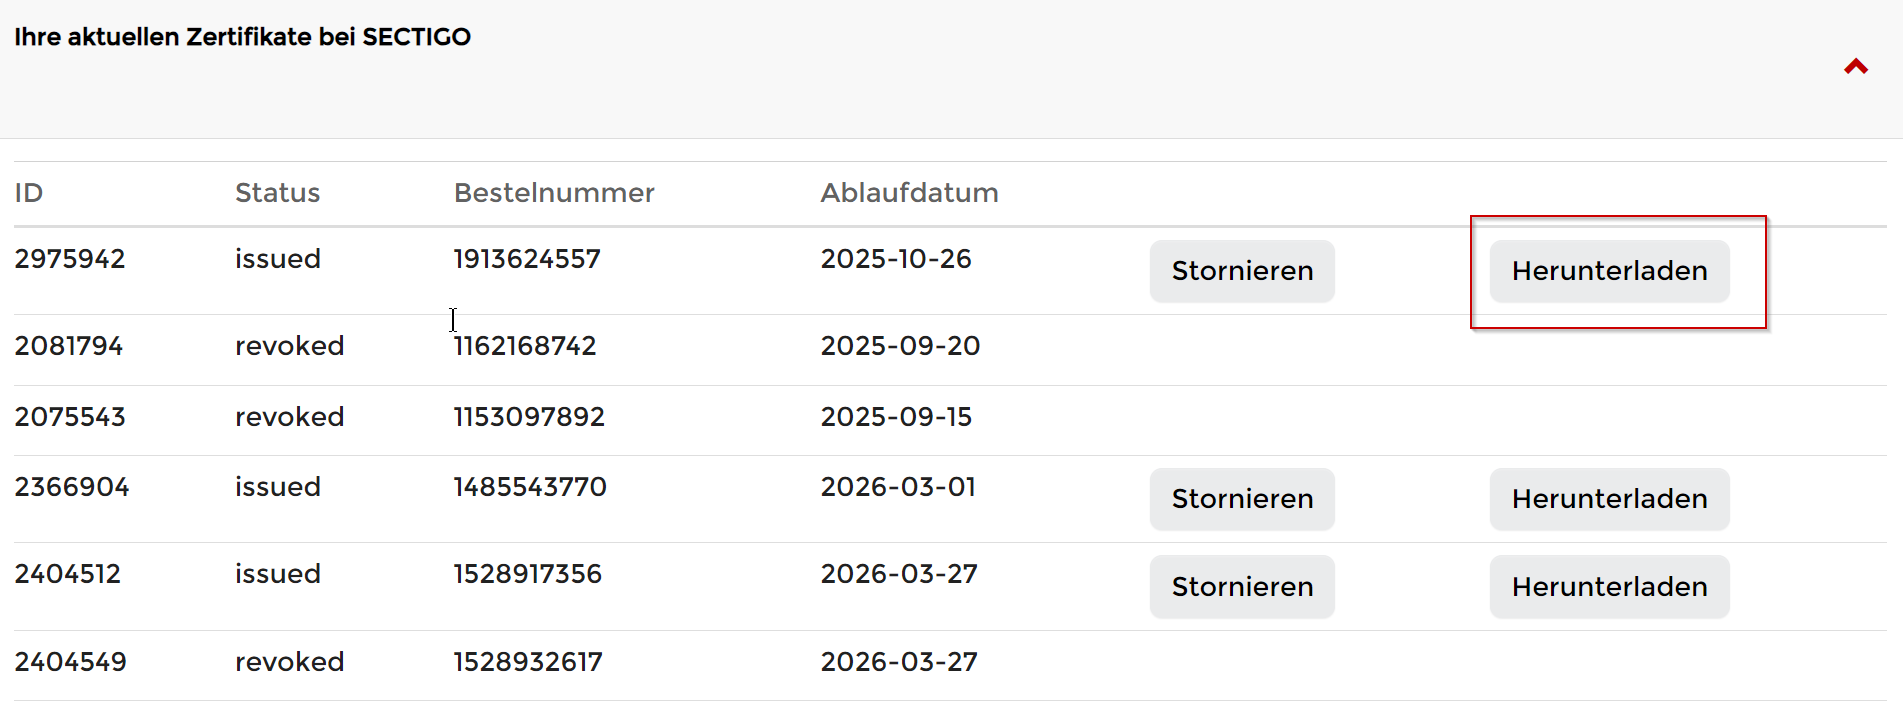Select order number 1913624557

point(527,259)
